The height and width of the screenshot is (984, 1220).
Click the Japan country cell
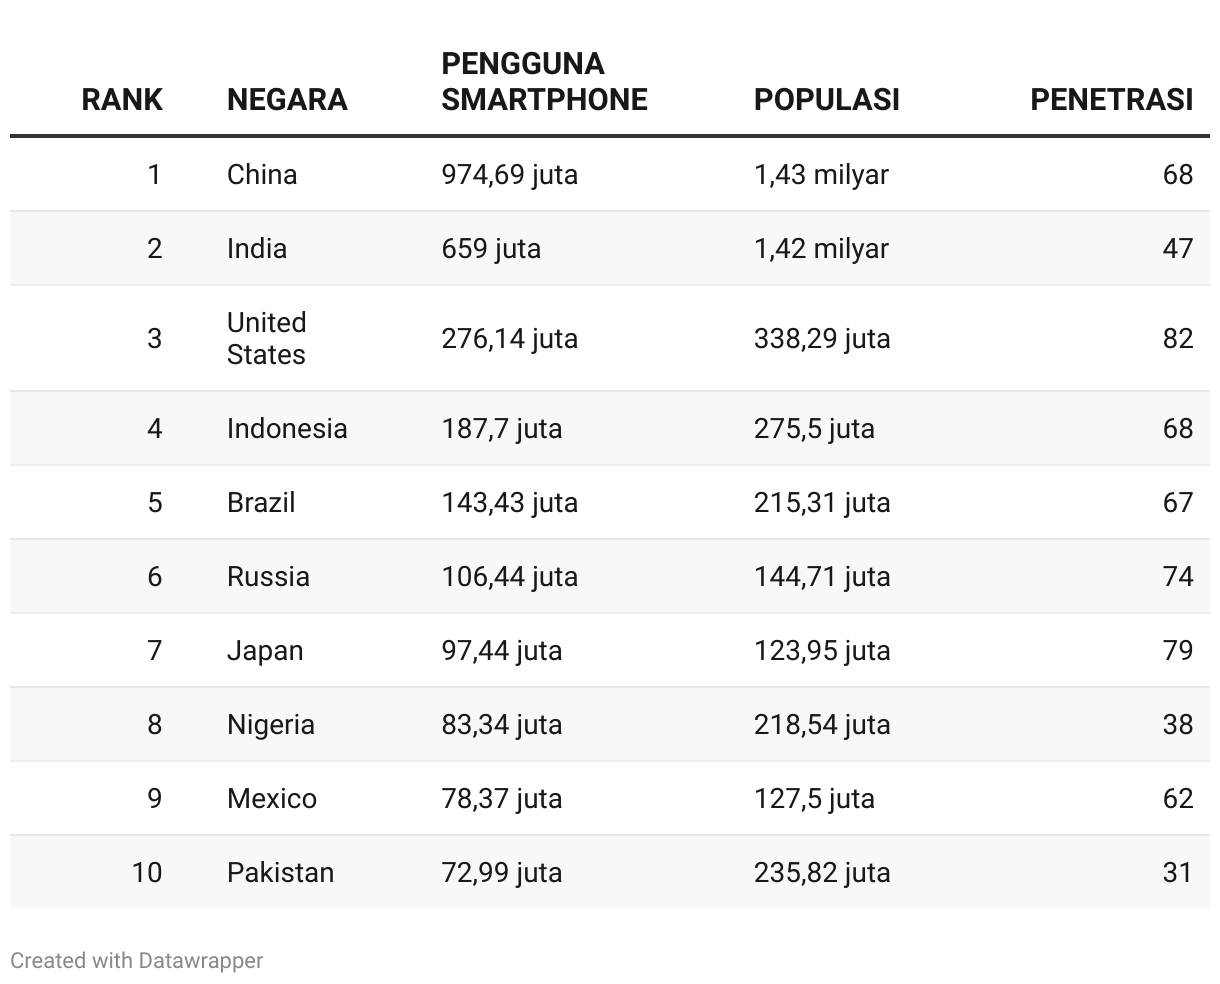[x=265, y=650]
